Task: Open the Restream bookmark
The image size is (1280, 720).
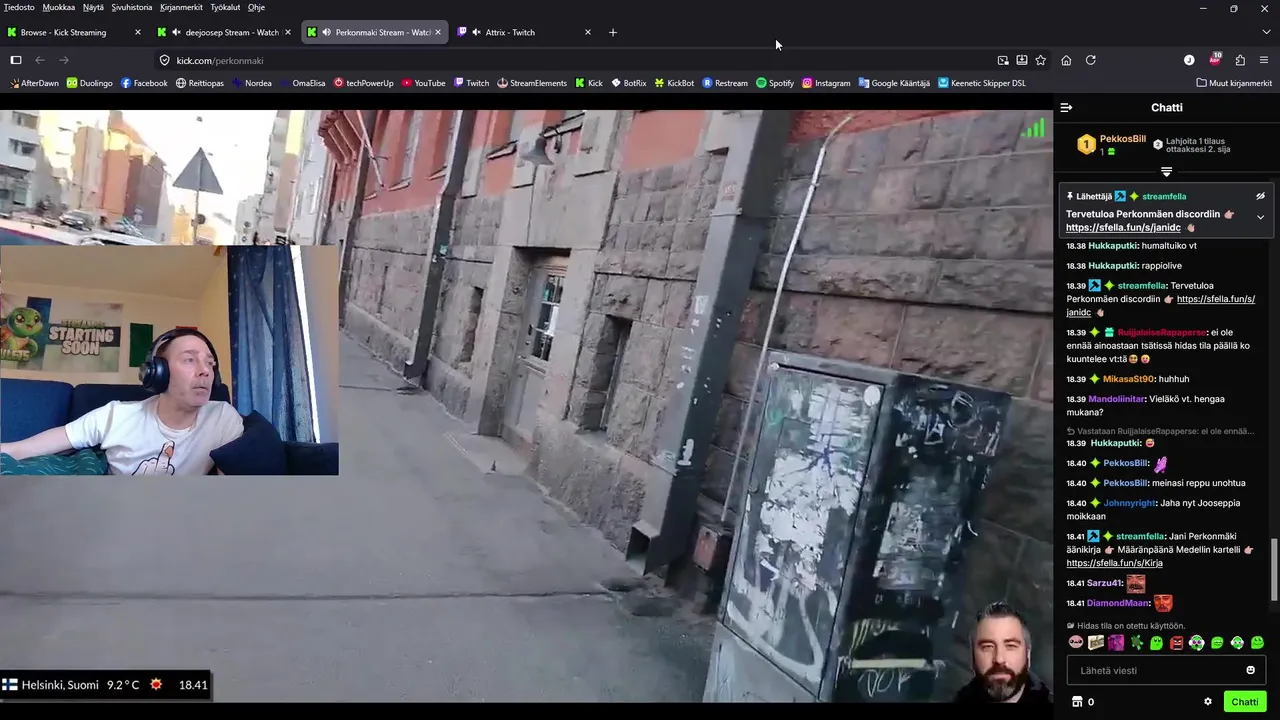Action: click(725, 83)
